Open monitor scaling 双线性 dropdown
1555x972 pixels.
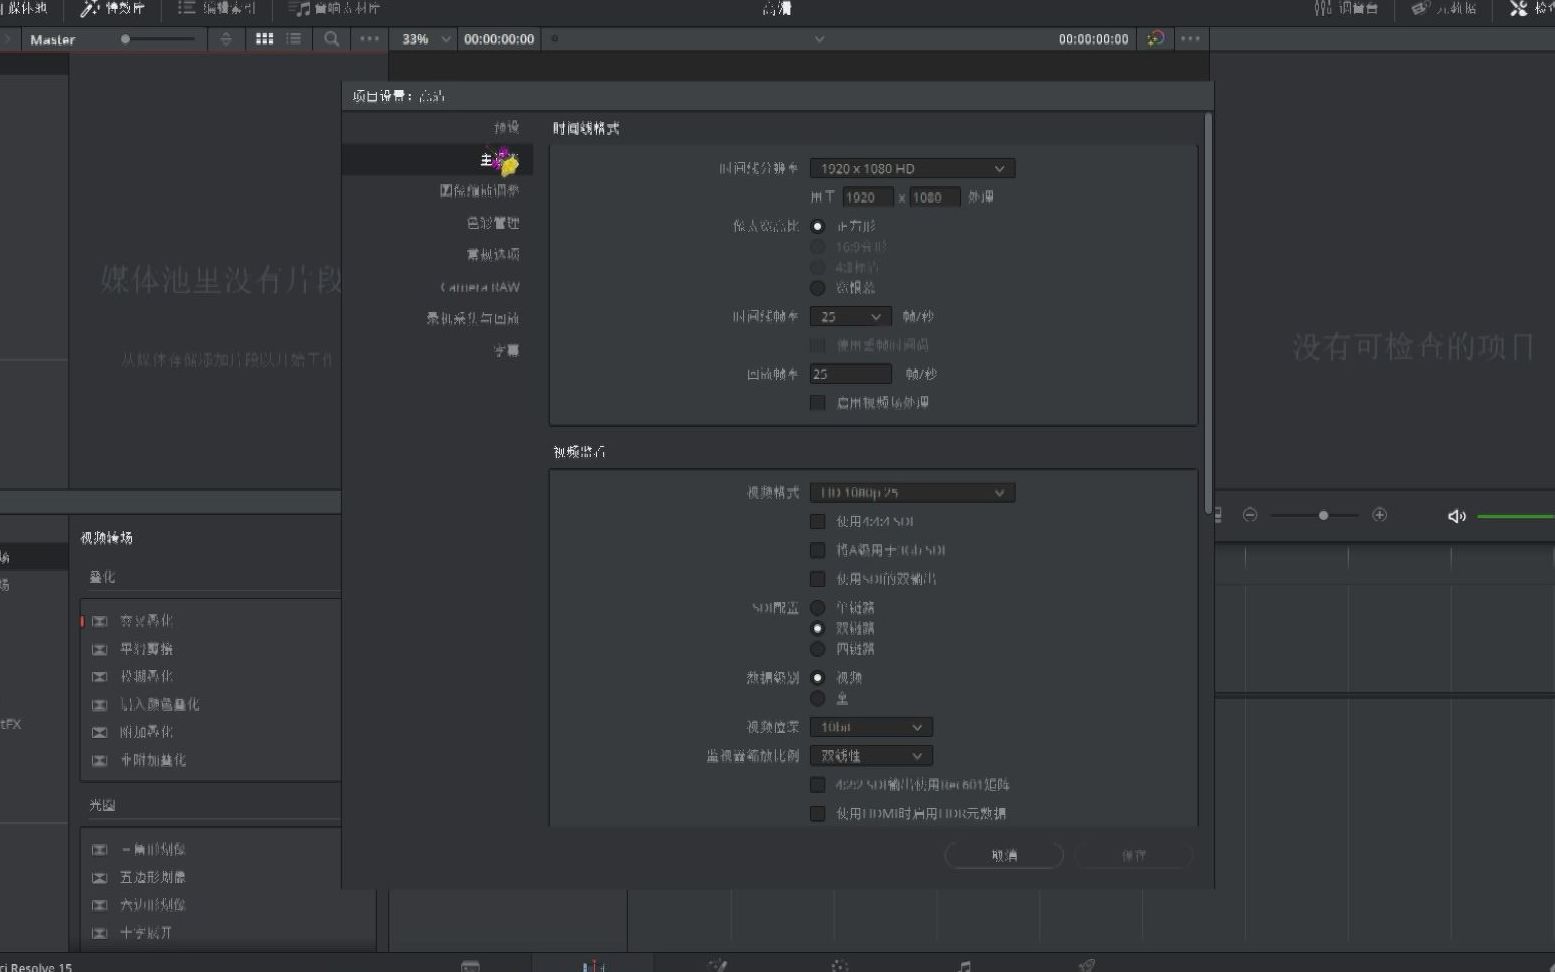click(x=871, y=756)
